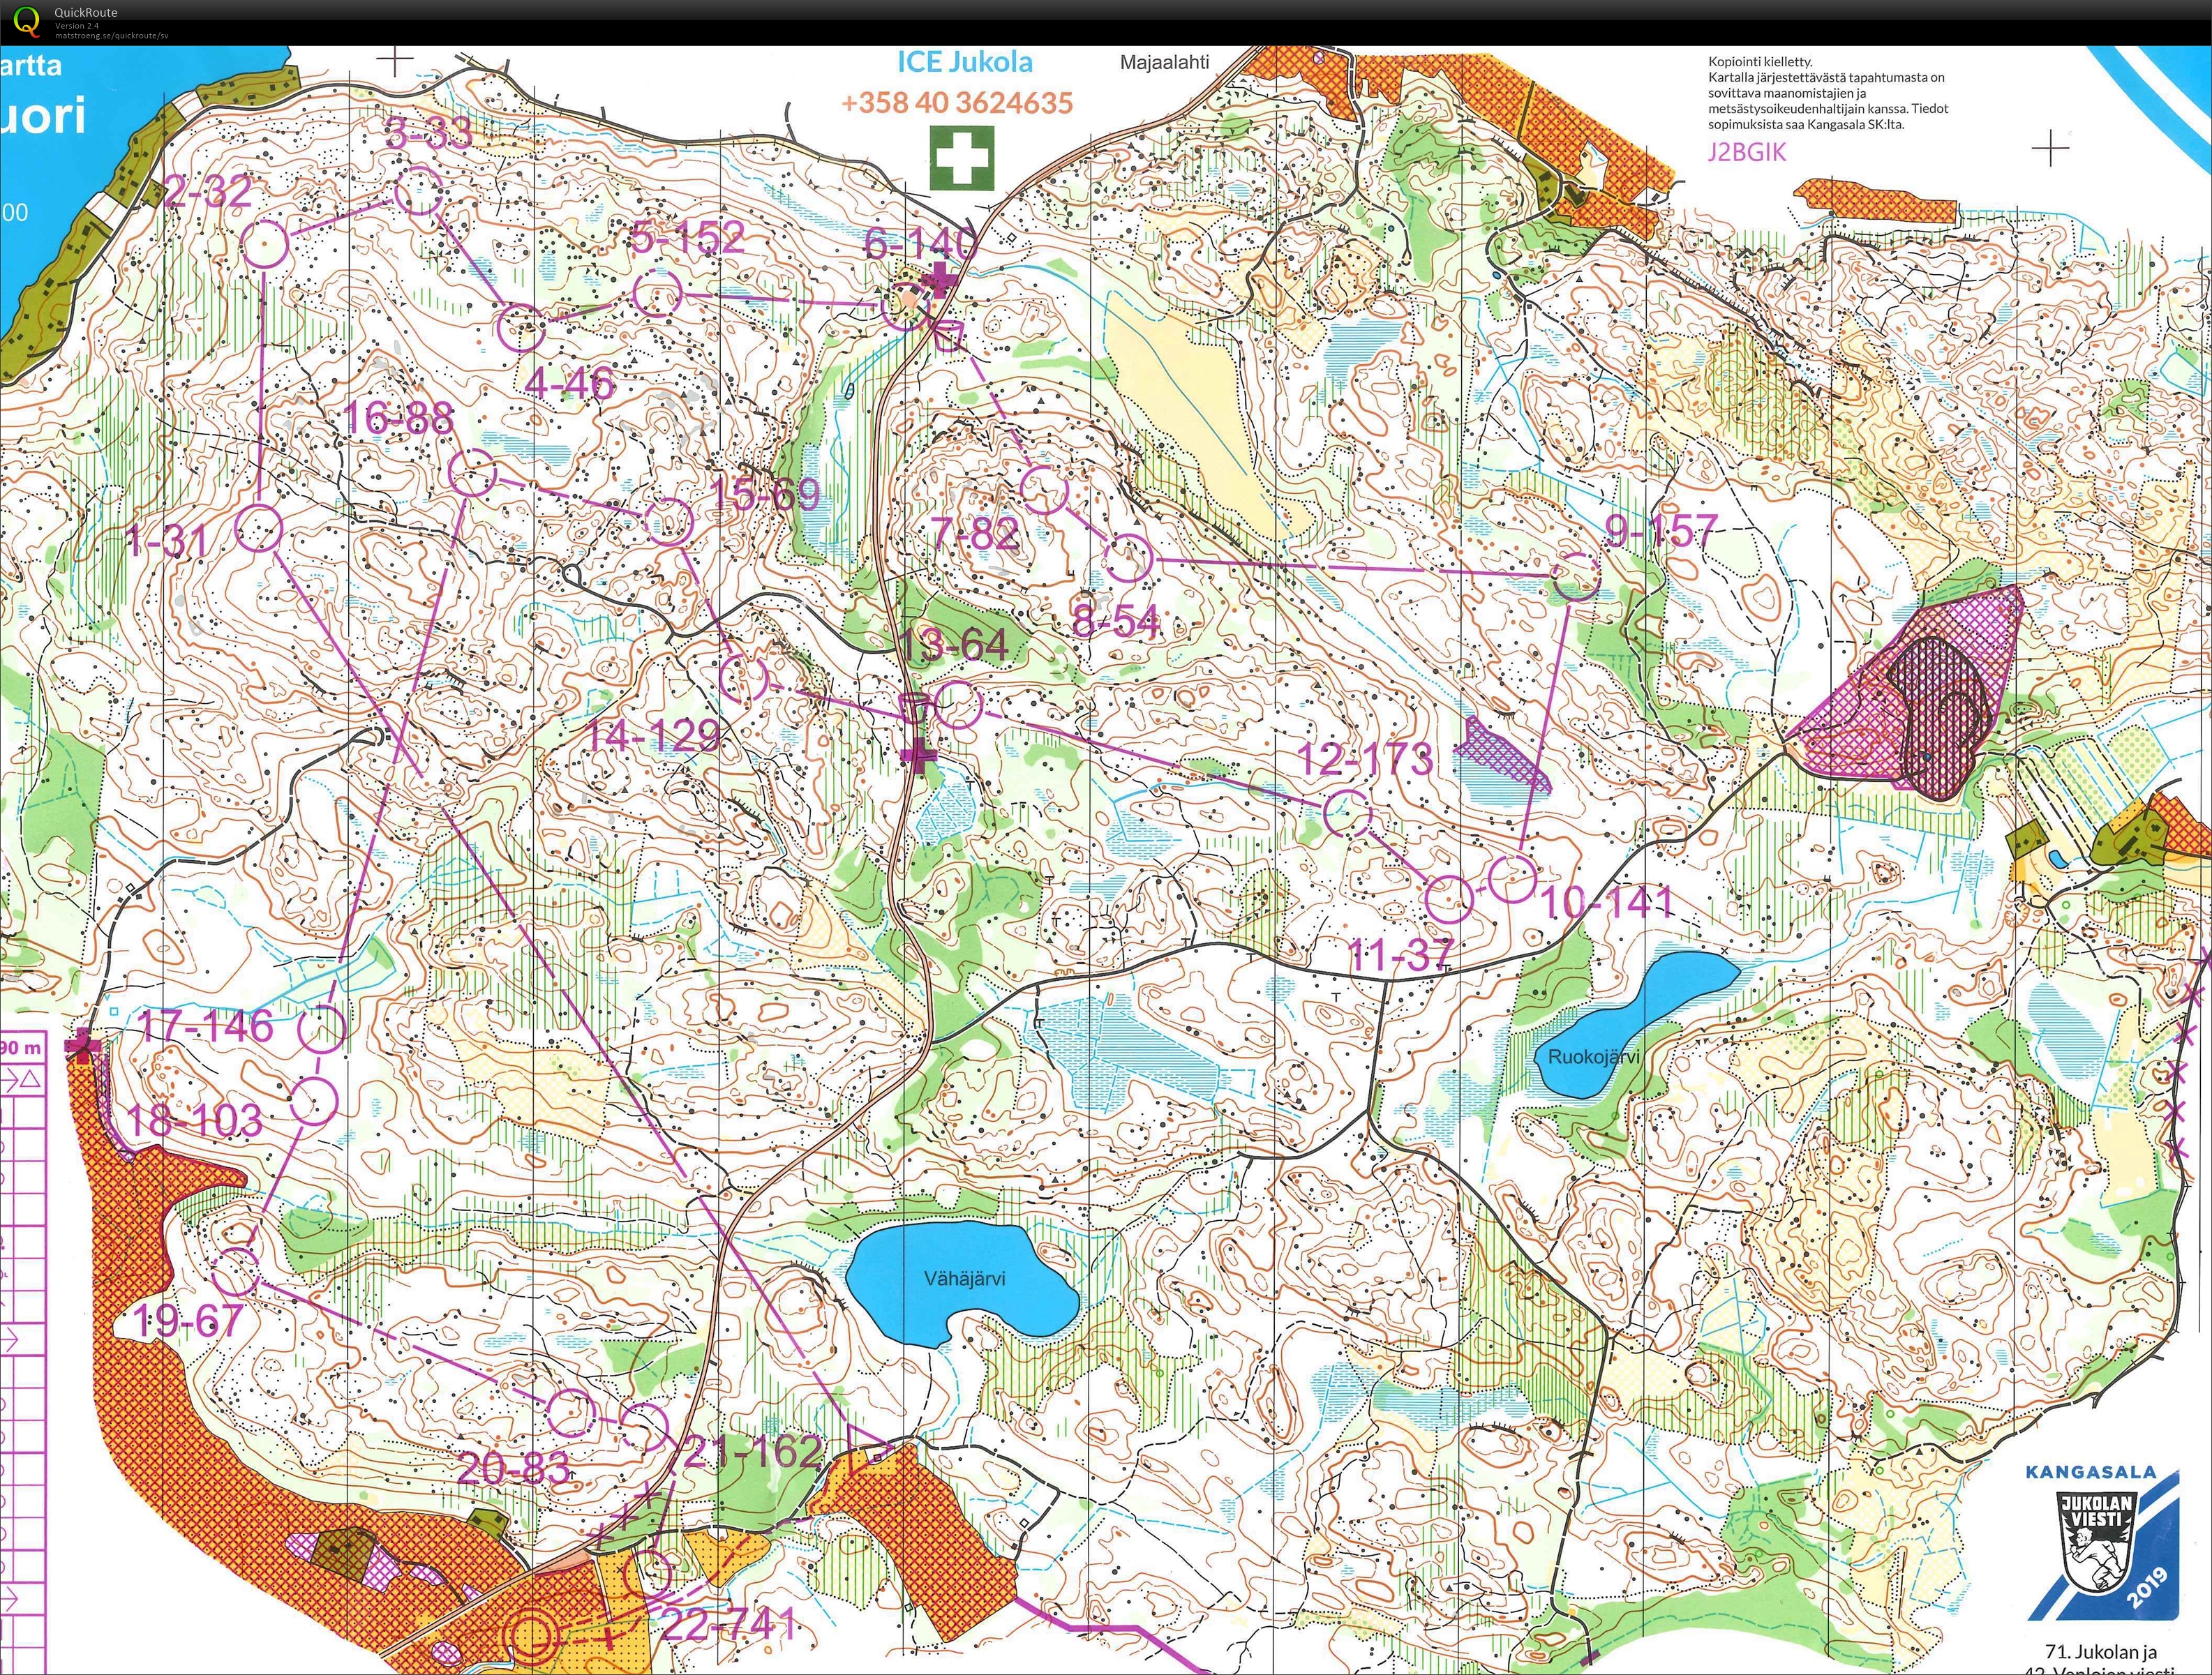
Task: Click control label 19-67
Action: 187,1321
